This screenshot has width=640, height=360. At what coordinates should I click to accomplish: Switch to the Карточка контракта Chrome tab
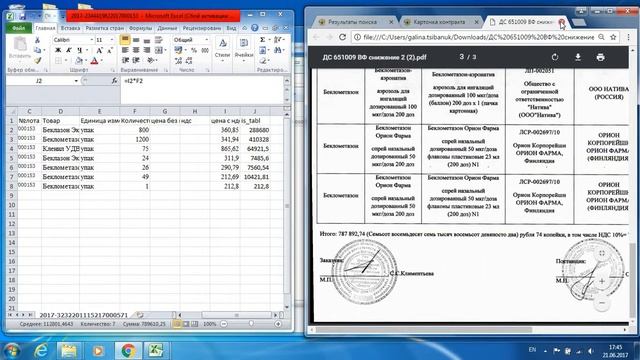439,22
